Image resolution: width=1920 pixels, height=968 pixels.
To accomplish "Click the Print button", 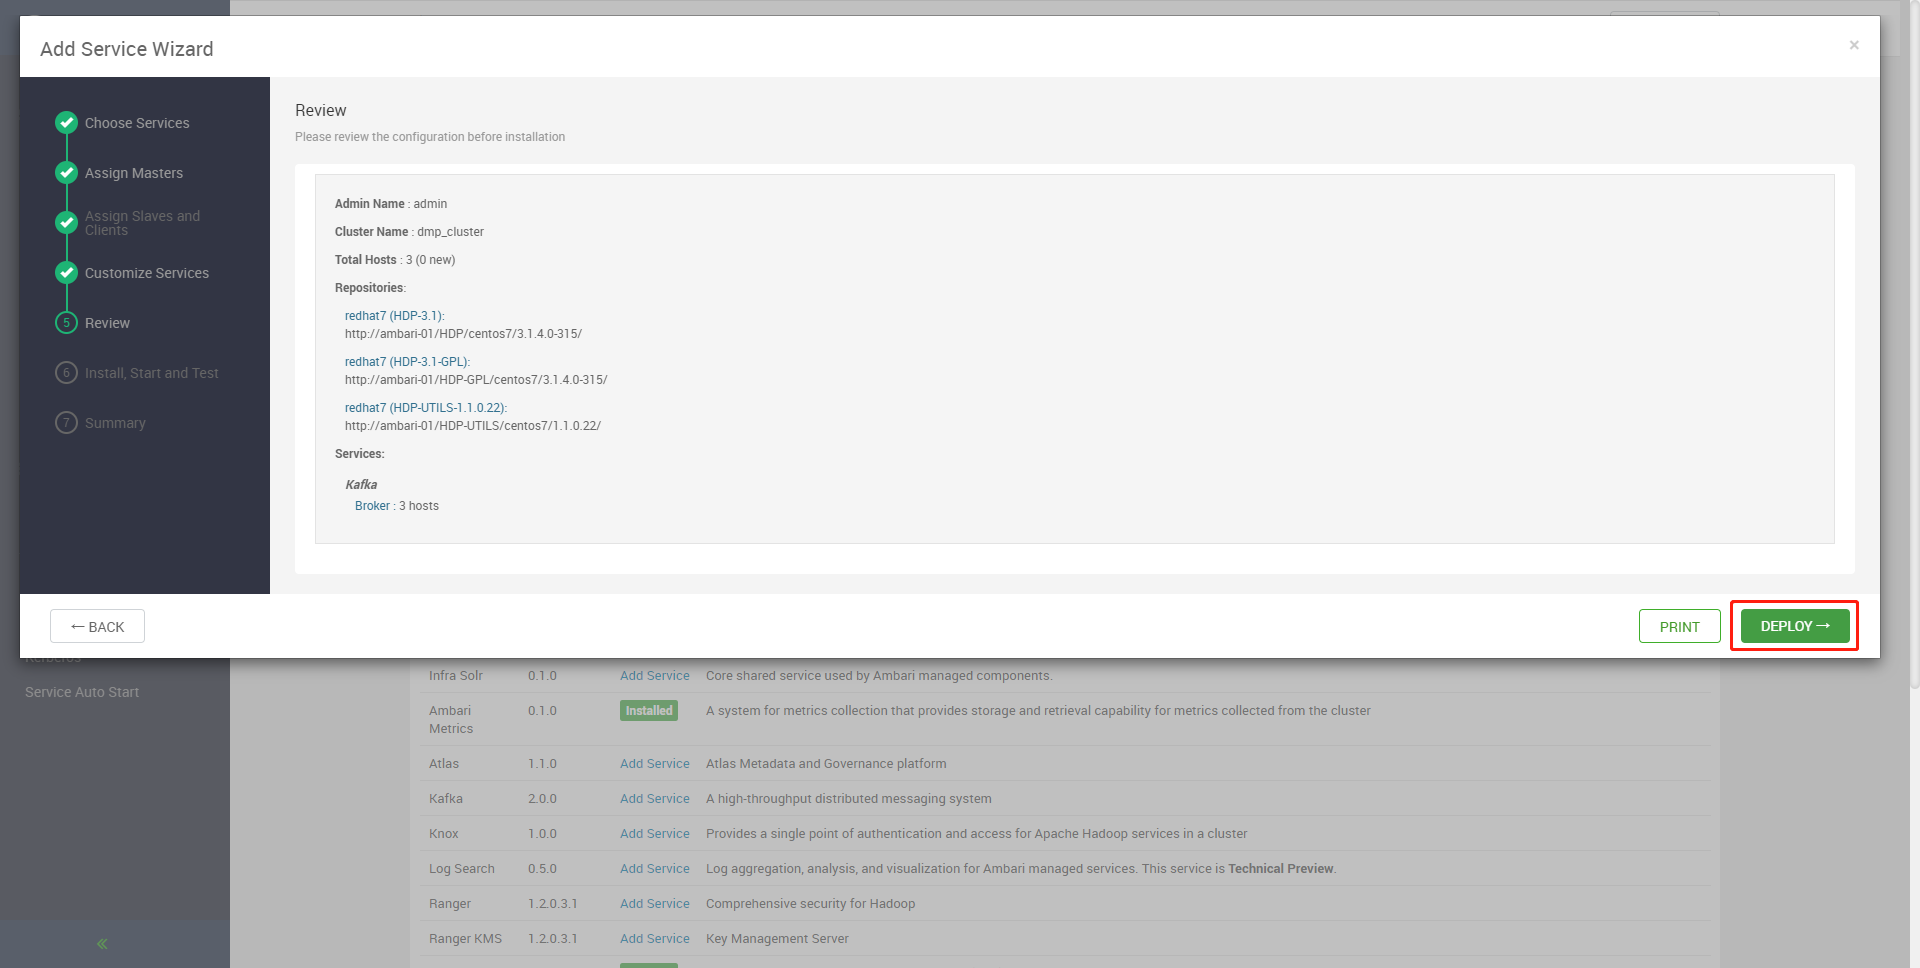I will click(1680, 626).
